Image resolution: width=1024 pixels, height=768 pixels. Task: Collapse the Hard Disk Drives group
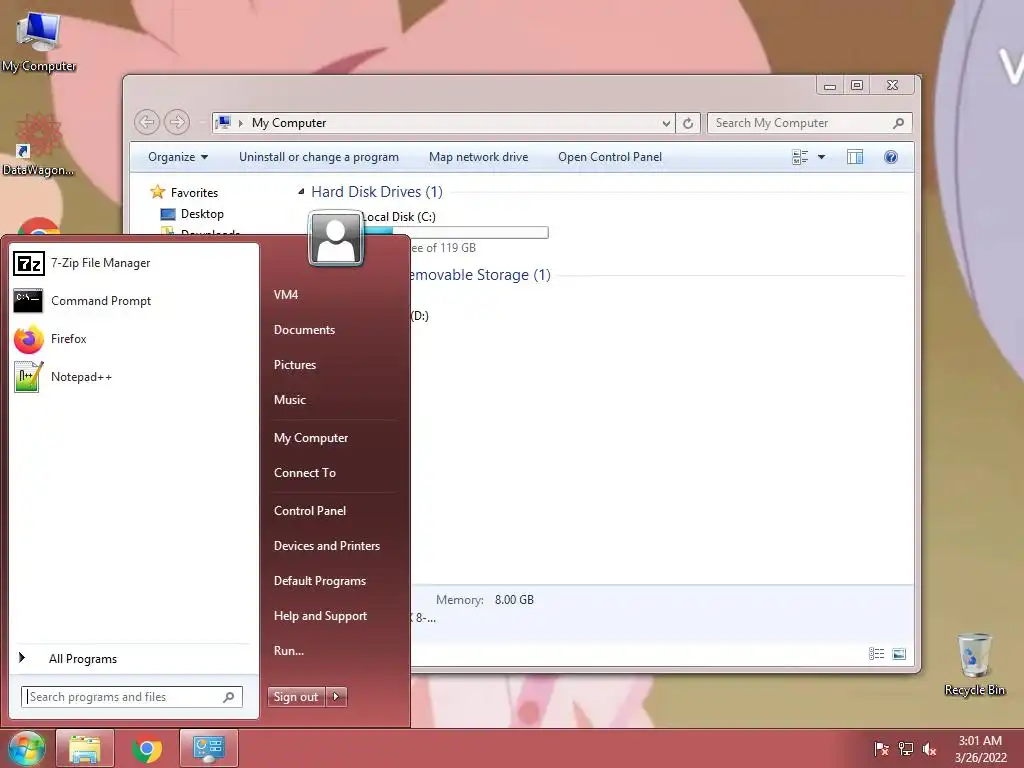[301, 191]
